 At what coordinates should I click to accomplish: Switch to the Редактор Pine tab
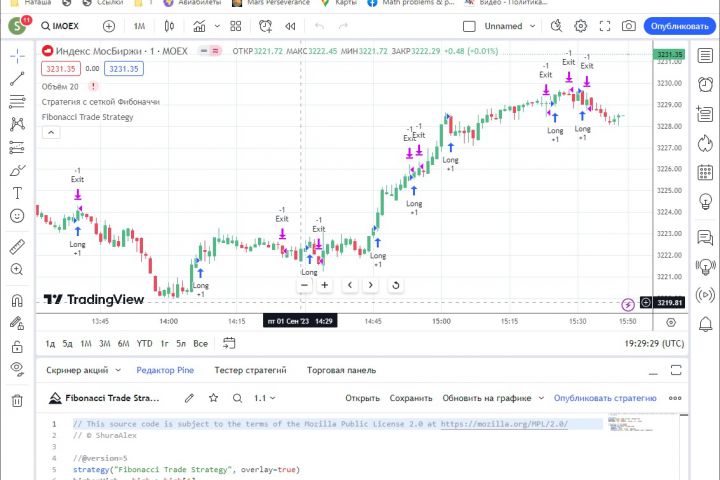165,370
